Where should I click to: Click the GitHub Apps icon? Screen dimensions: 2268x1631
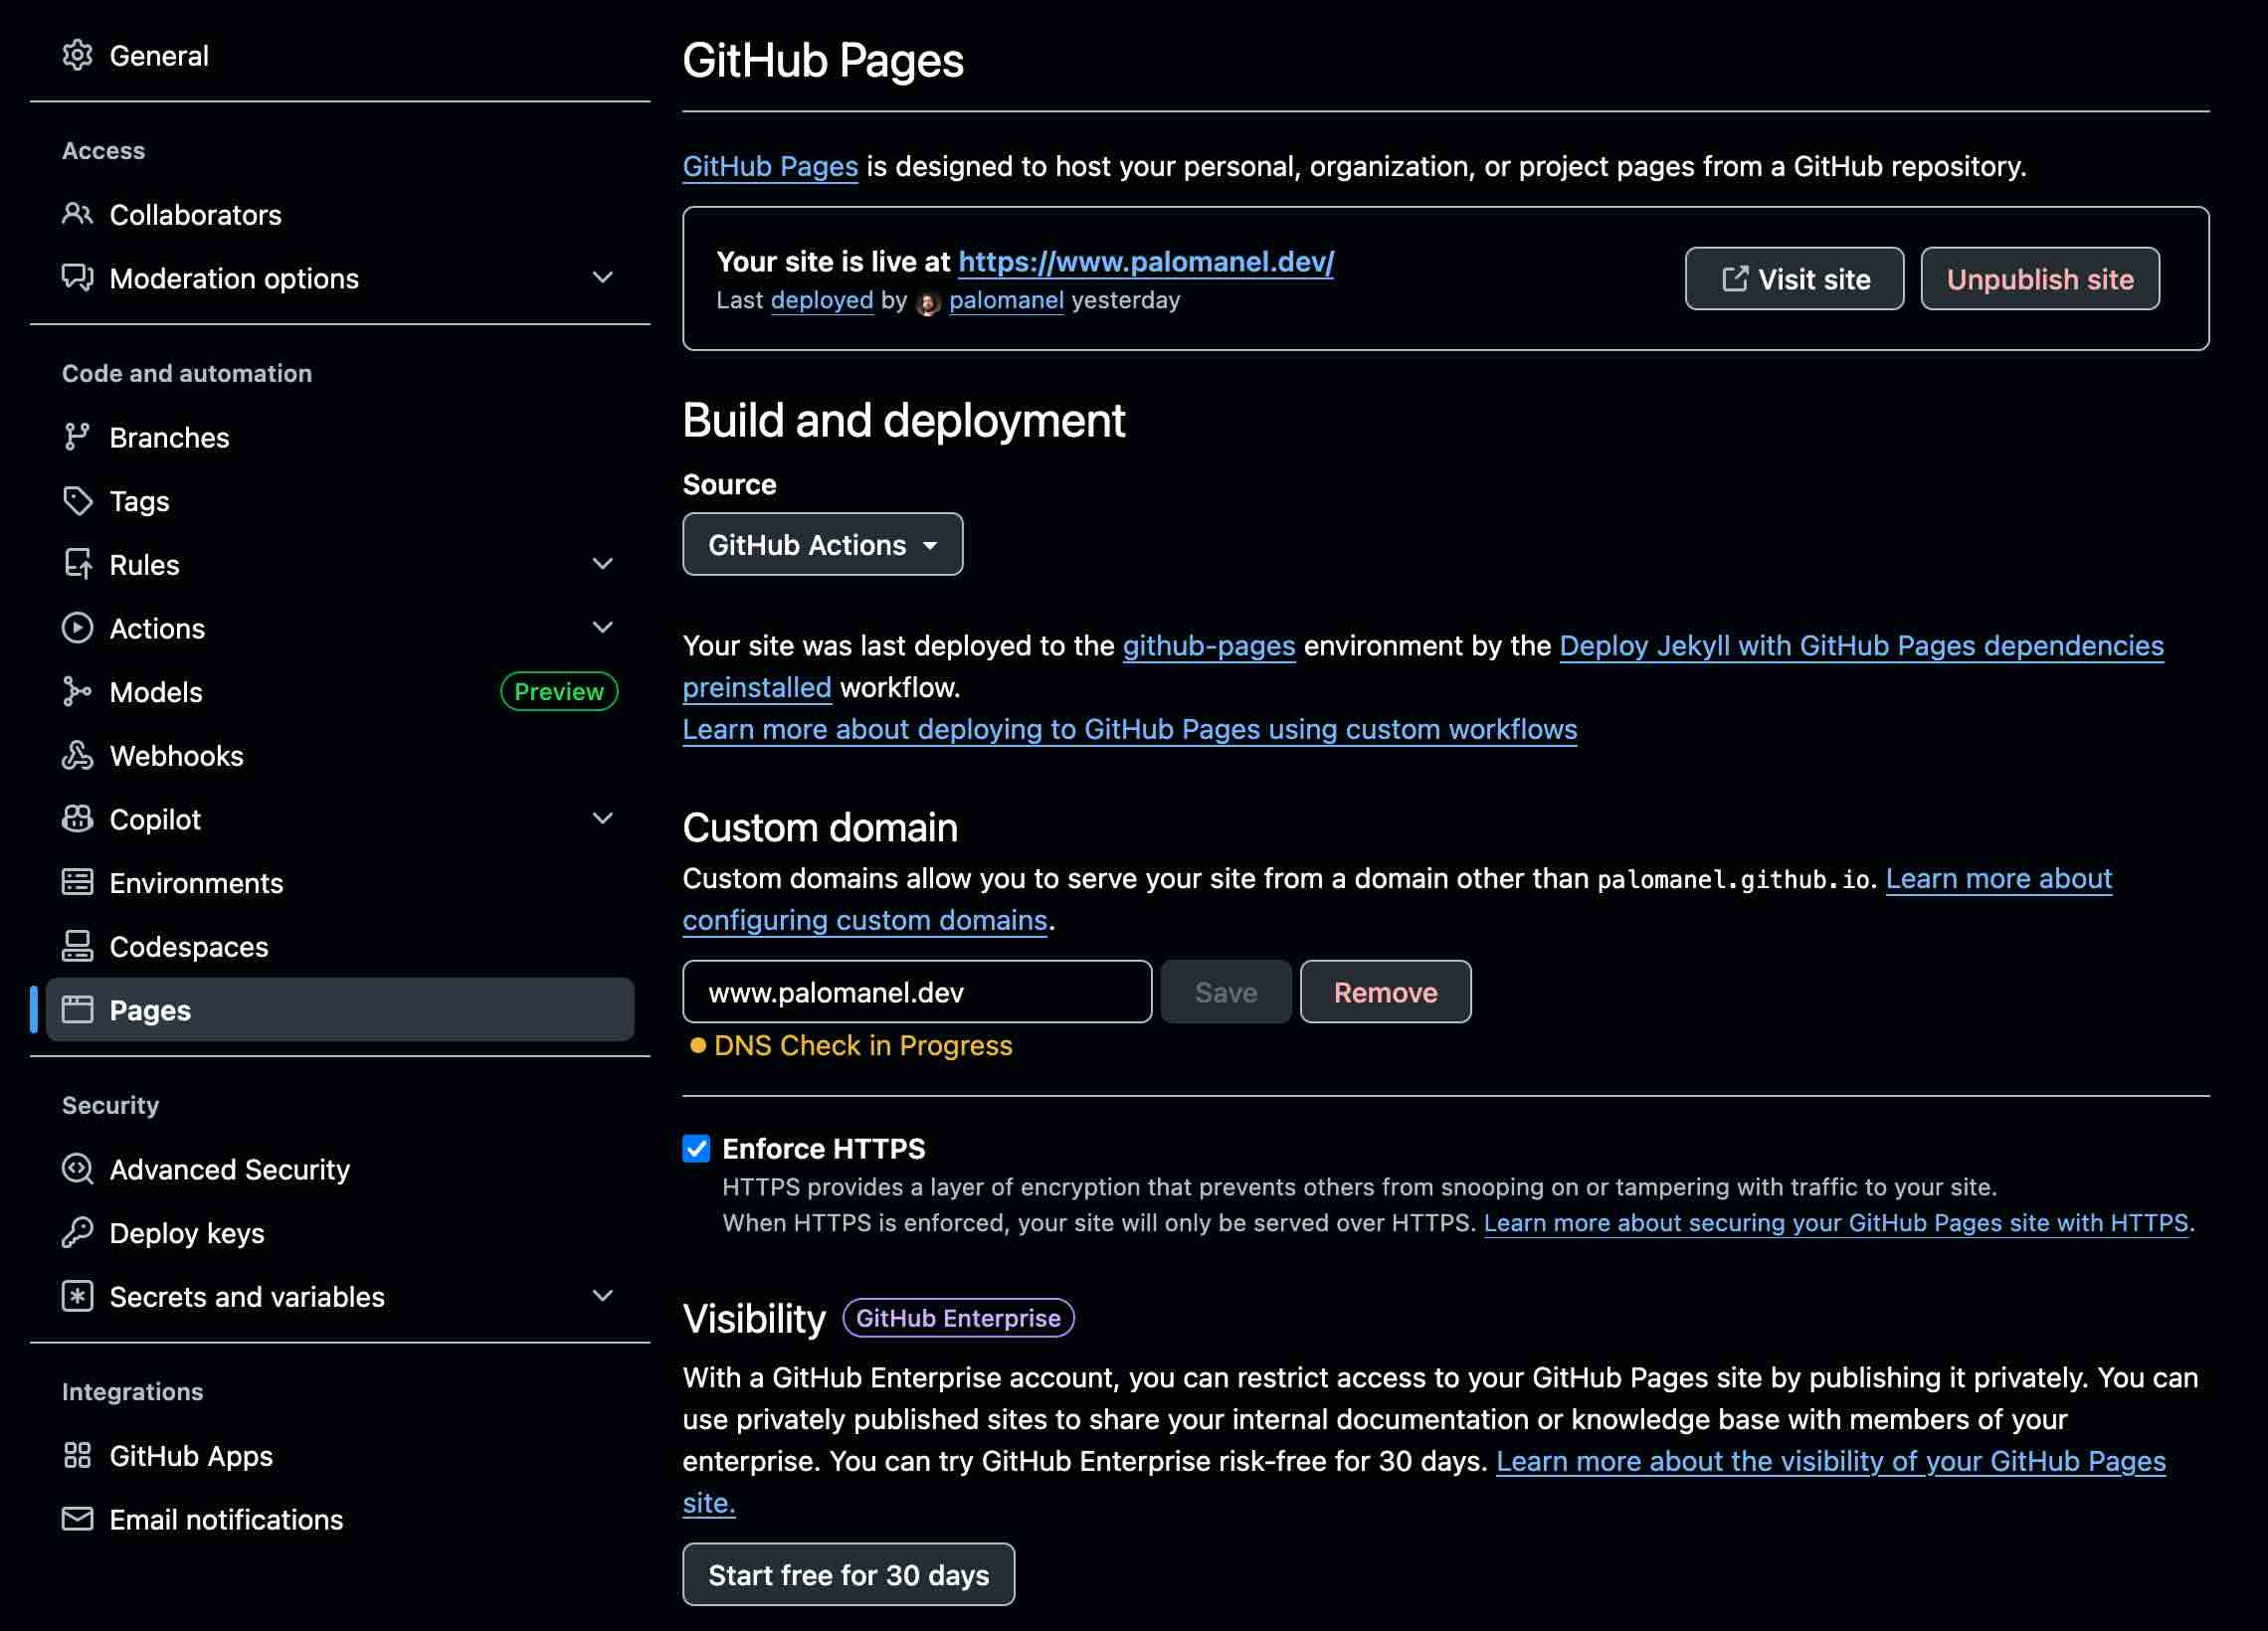pyautogui.click(x=78, y=1455)
